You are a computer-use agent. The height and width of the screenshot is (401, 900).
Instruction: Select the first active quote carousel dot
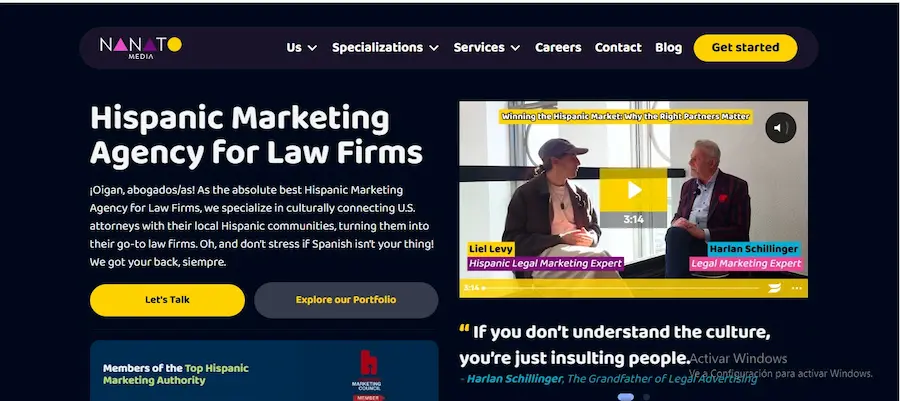point(626,396)
